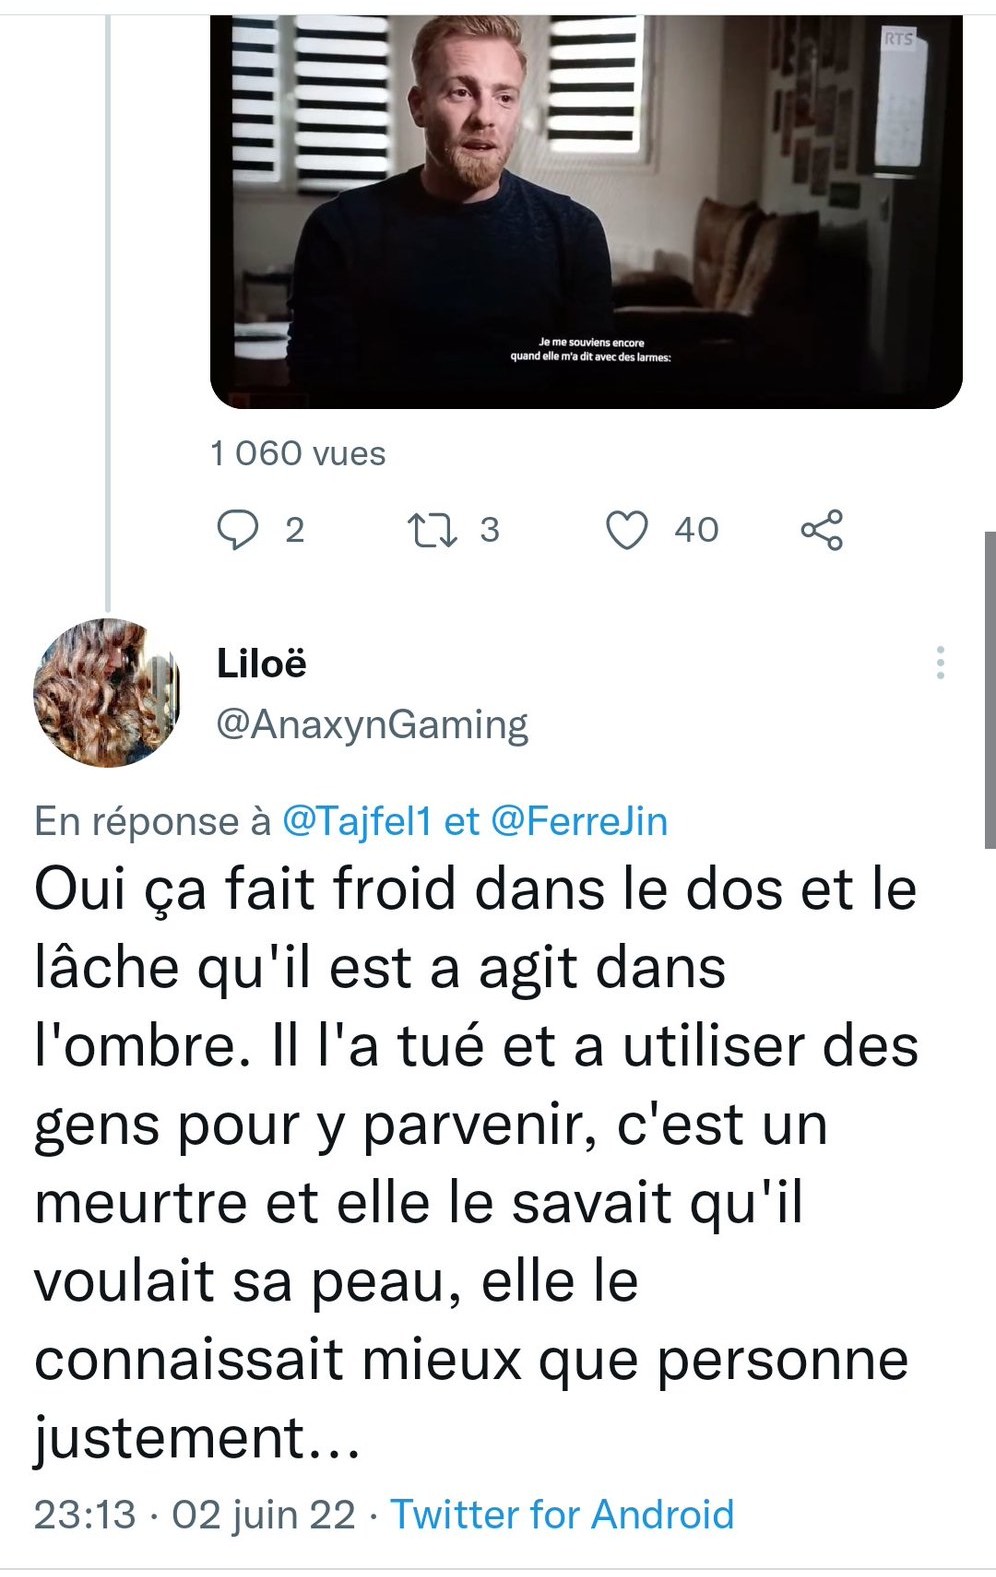Click the RTS logo in the video corner
The height and width of the screenshot is (1577, 996).
pos(898,39)
